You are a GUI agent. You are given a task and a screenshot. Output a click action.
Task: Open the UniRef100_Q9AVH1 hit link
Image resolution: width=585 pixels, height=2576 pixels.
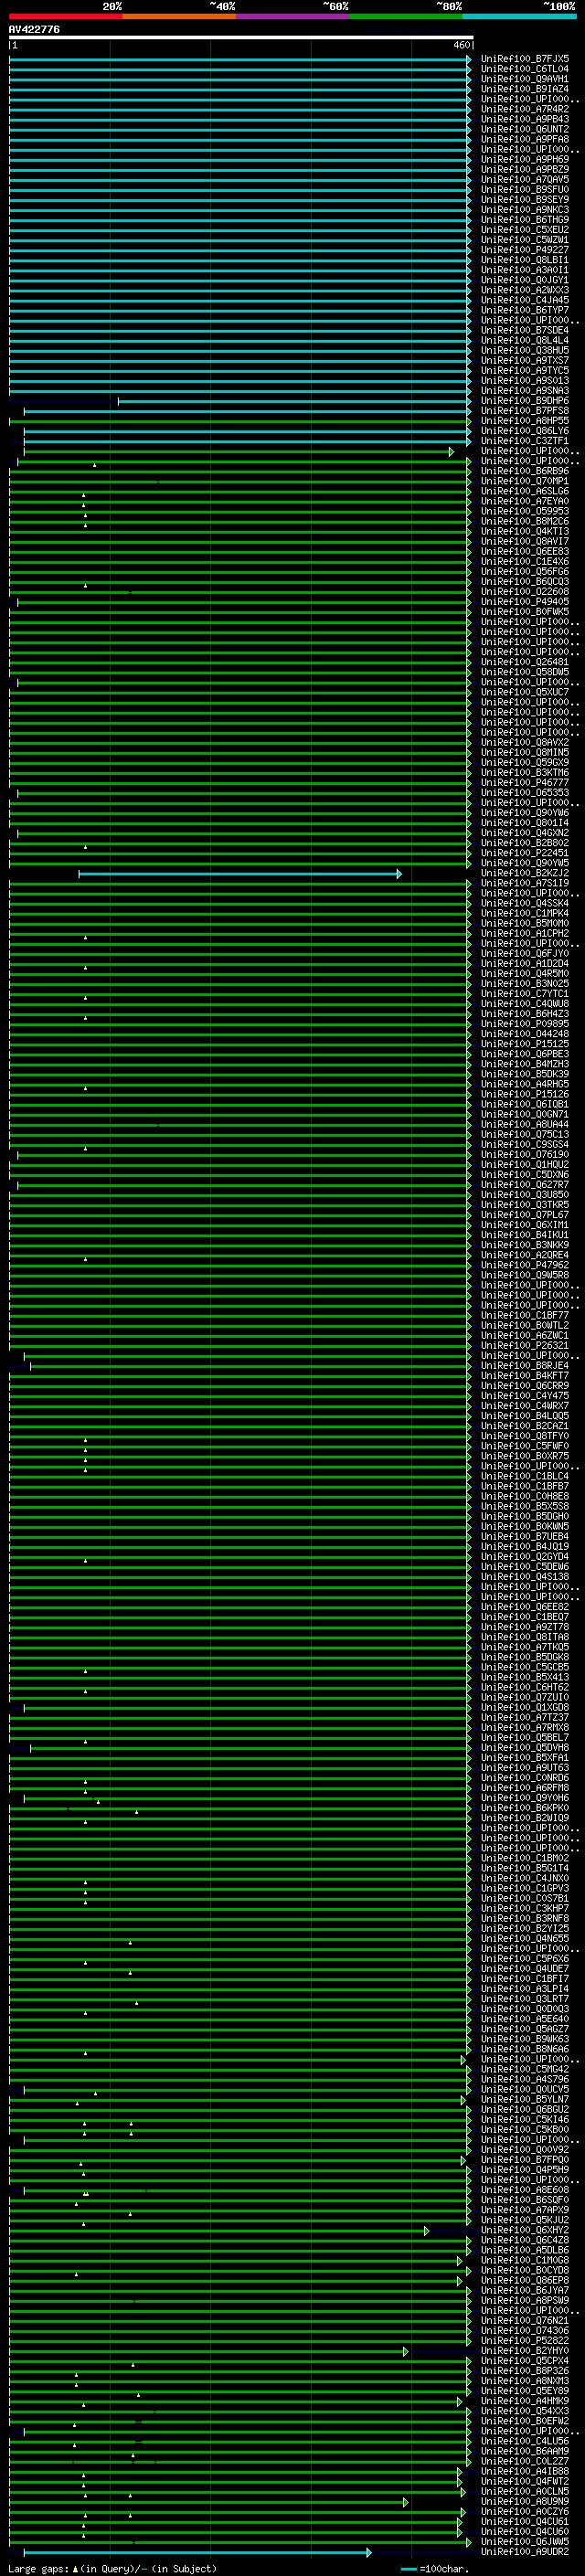[524, 79]
